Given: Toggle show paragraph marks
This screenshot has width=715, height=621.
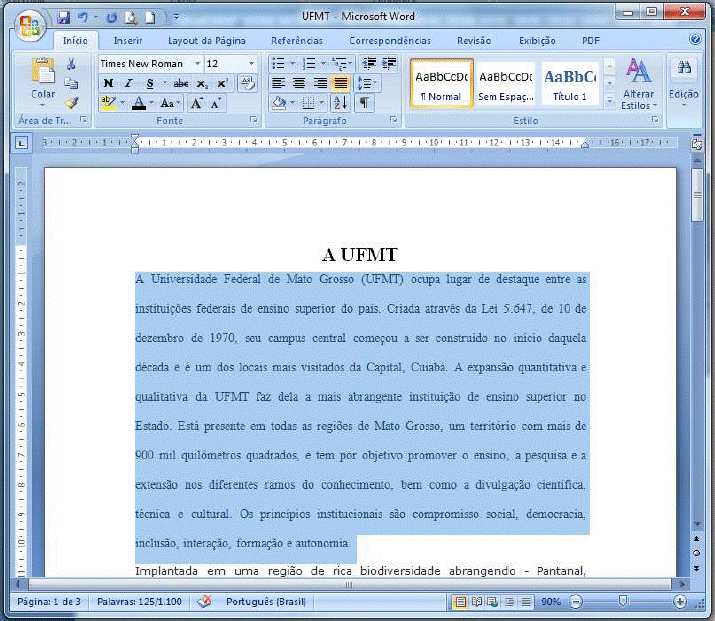Looking at the screenshot, I should 364,103.
